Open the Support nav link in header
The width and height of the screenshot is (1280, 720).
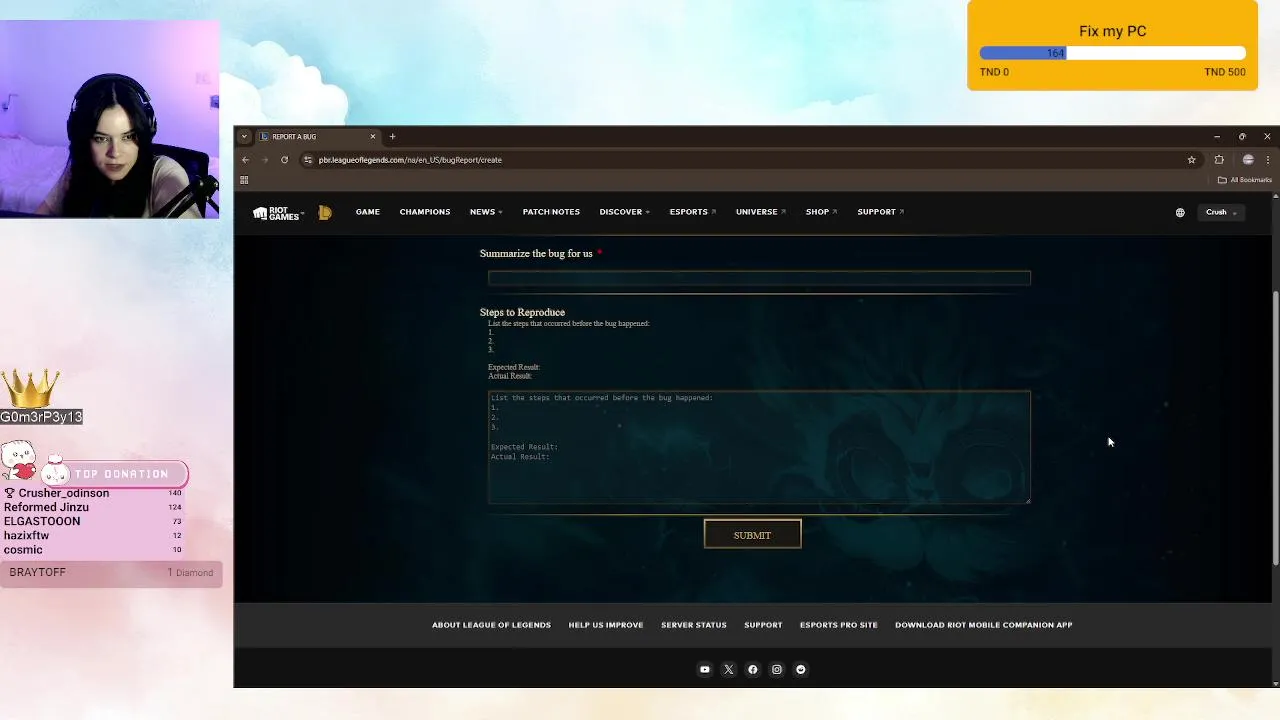pyautogui.click(x=880, y=212)
